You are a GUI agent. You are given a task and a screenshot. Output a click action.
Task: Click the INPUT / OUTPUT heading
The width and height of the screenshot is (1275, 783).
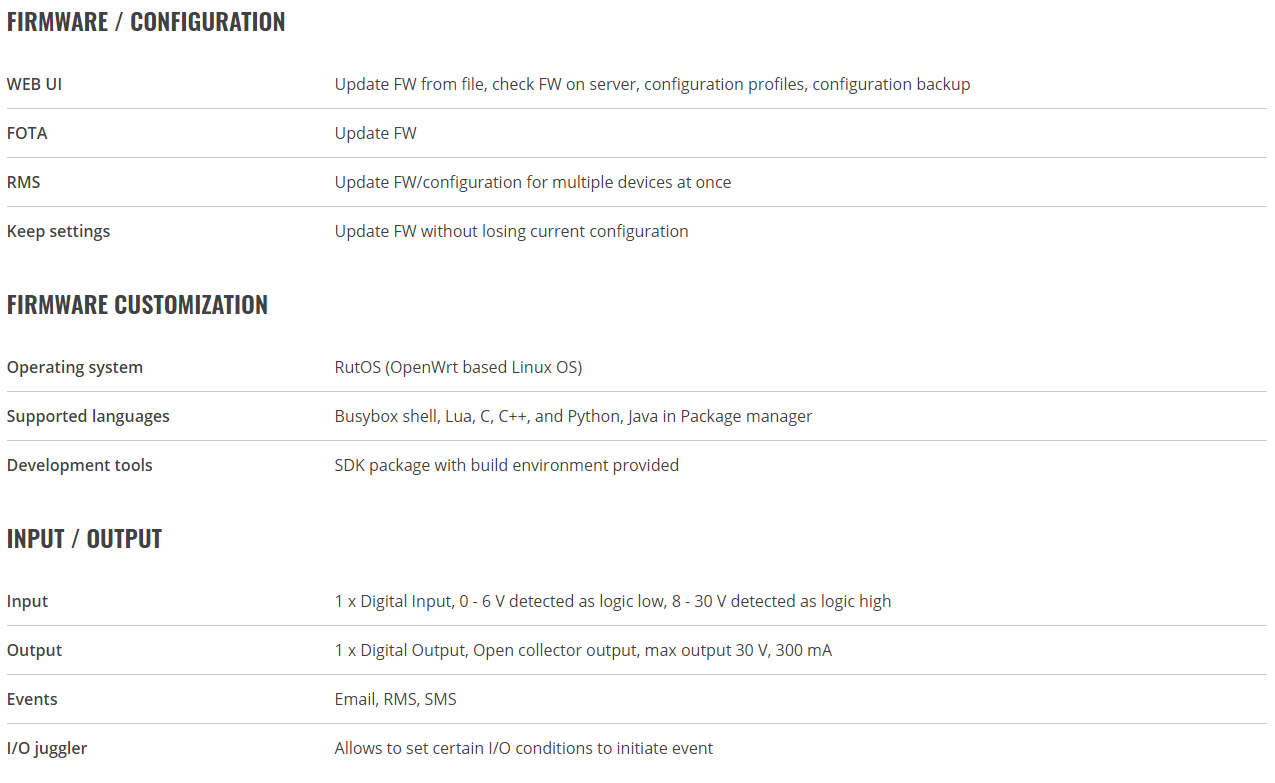84,539
